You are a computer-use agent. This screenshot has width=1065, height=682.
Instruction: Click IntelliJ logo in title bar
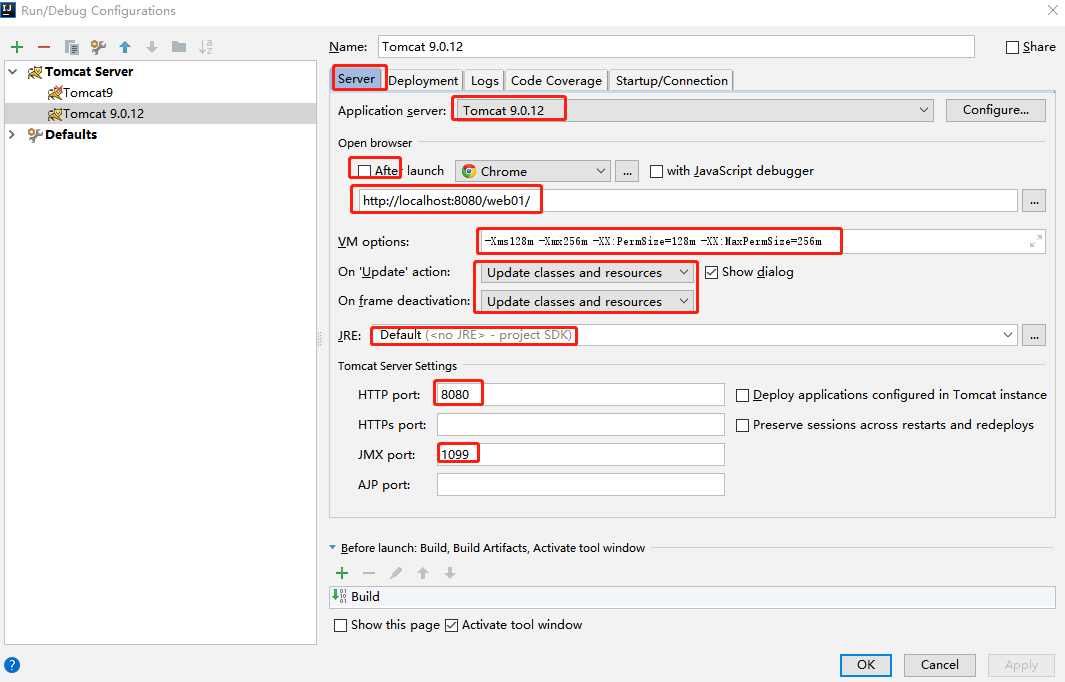8,10
